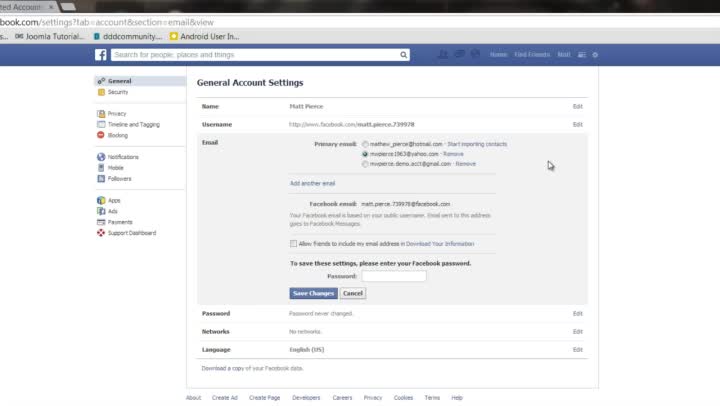Click the Careers footer link
Viewport: 720px width, 406px height.
343,398
